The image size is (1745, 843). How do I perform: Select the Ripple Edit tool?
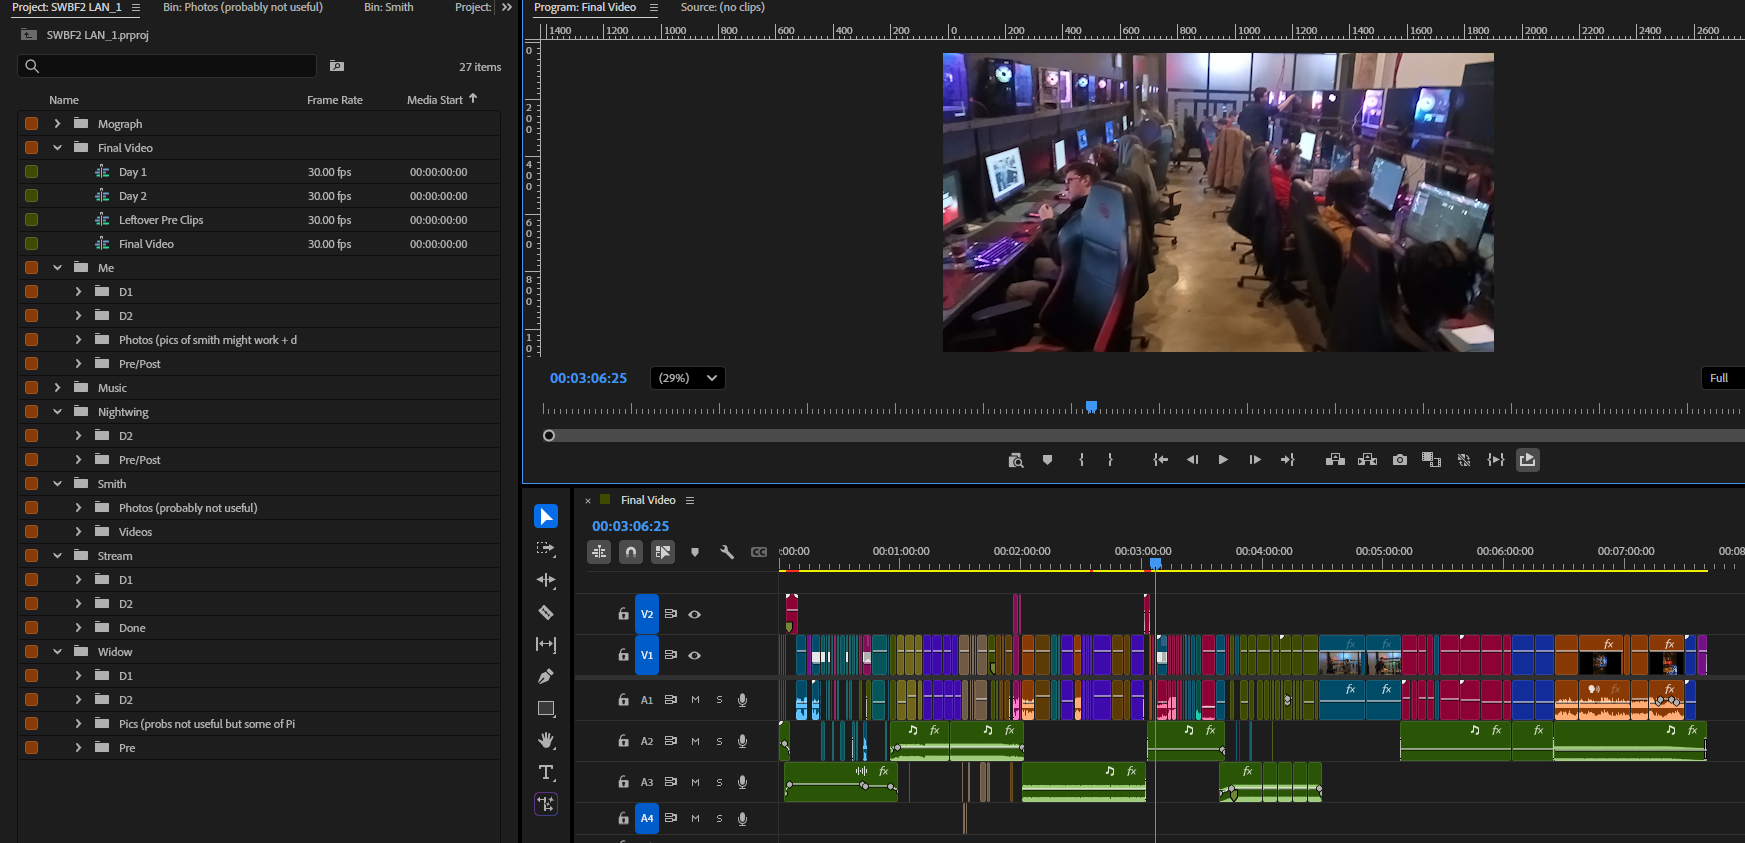[x=546, y=580]
